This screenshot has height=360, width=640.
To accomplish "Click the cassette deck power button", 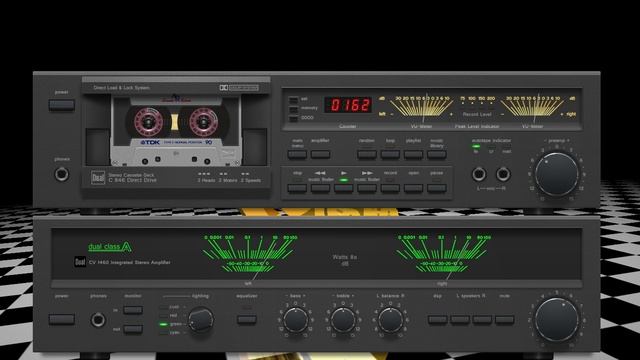I will (x=62, y=105).
